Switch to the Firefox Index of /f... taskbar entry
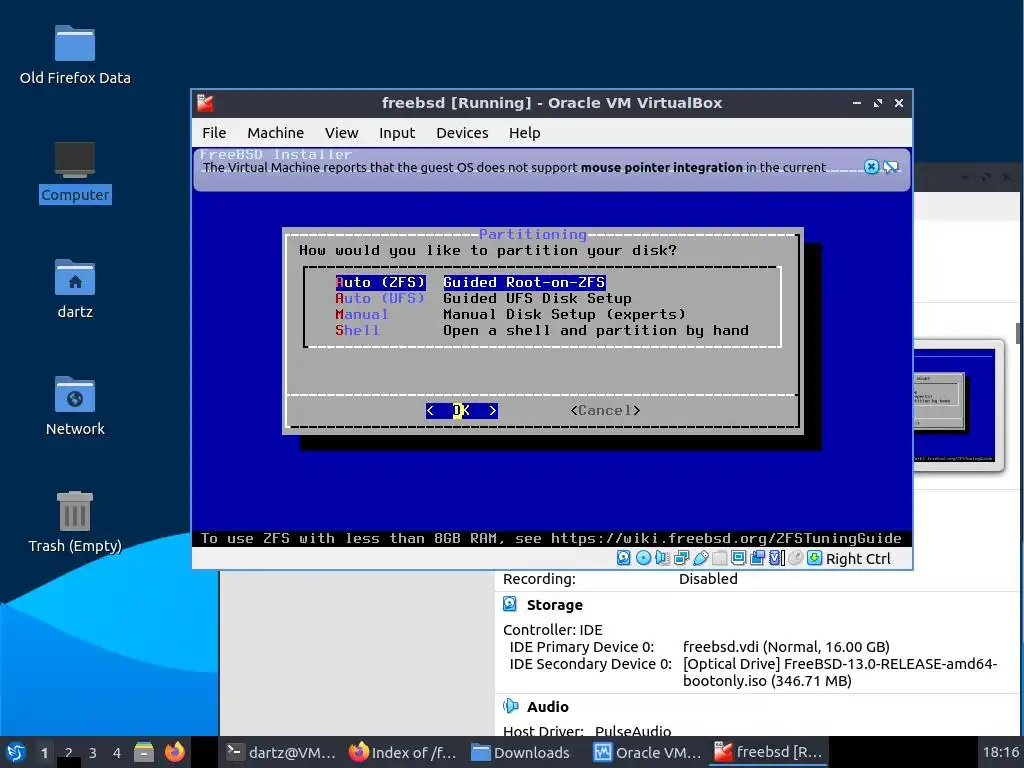 coord(402,752)
